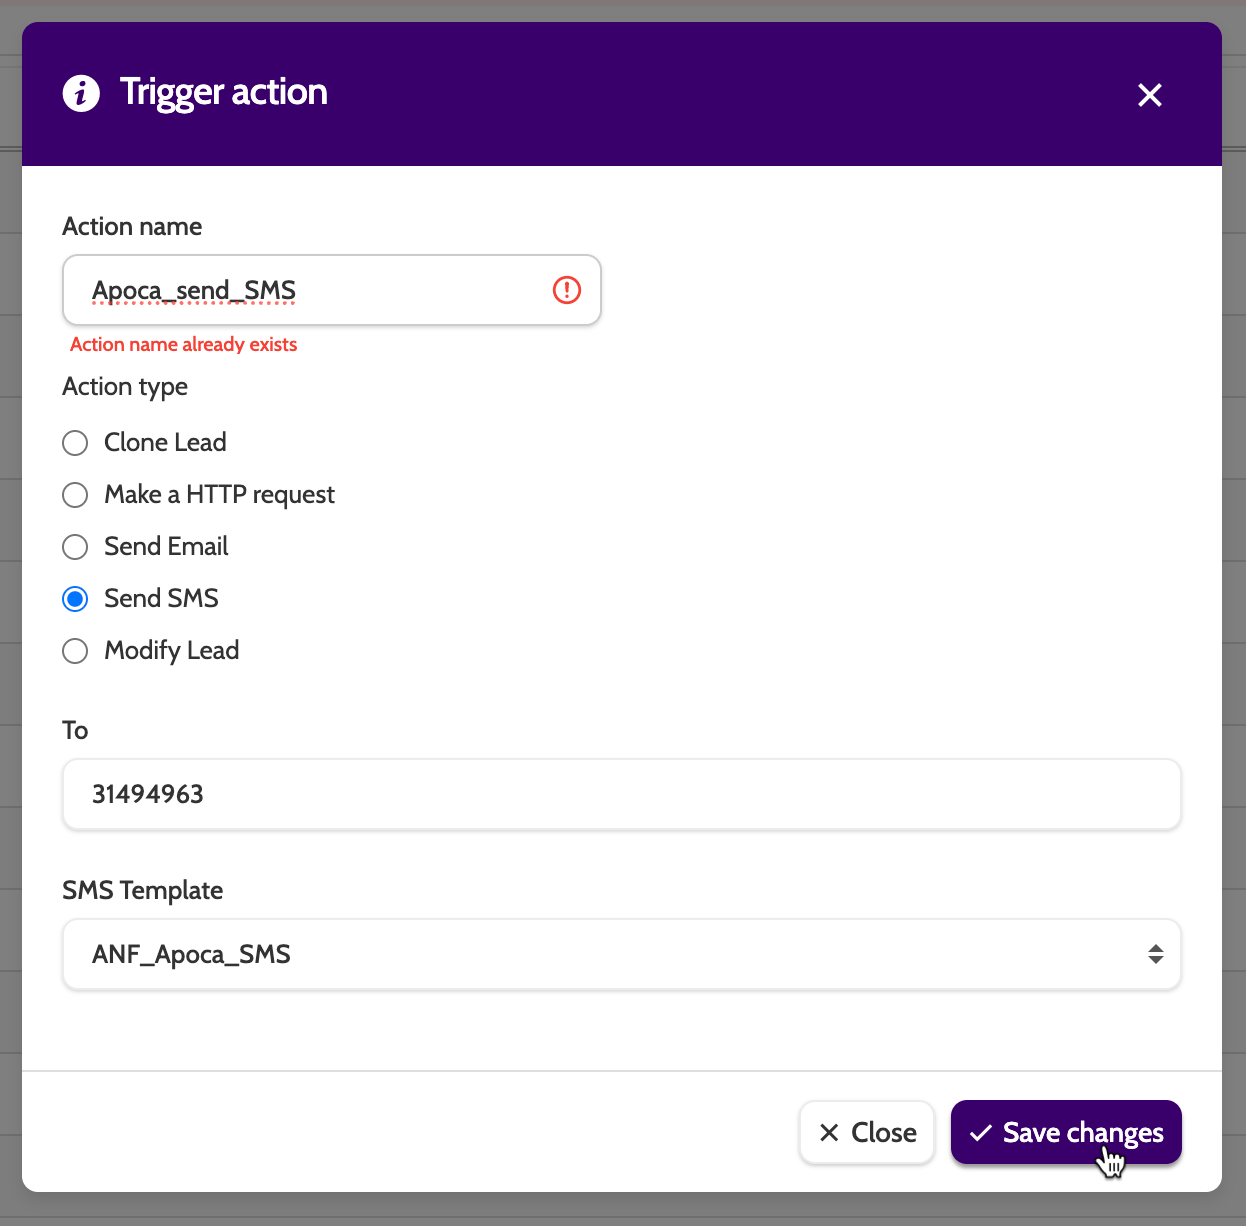
Task: Click the red error icon in Action name
Action: pos(567,290)
